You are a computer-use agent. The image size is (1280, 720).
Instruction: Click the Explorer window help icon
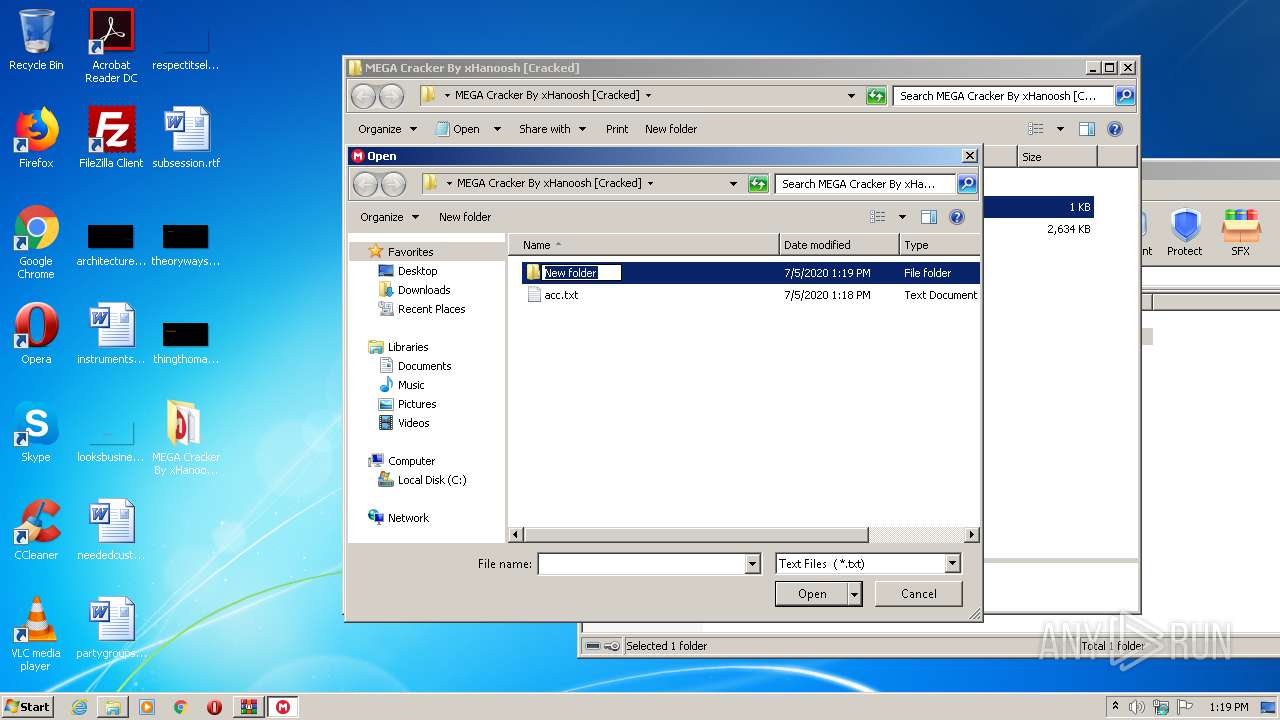coord(1115,129)
